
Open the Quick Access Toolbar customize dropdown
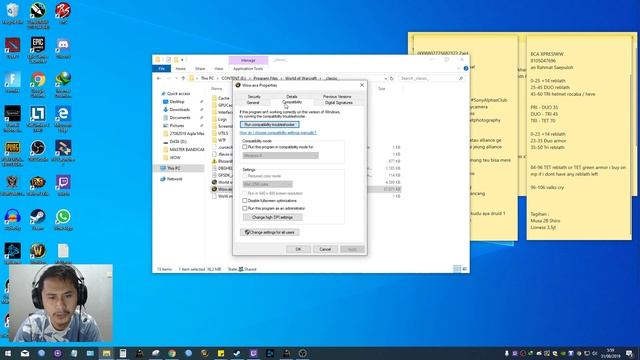tap(182, 60)
